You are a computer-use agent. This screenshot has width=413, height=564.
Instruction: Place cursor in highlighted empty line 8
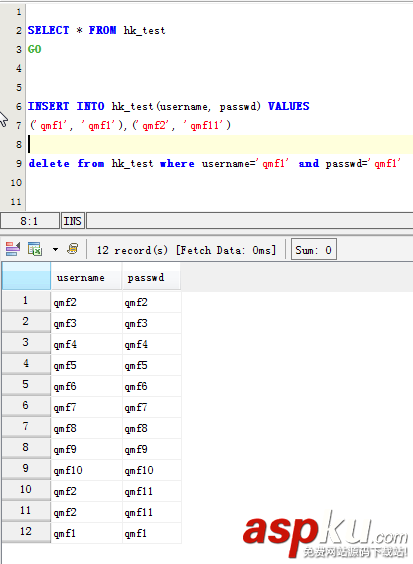[220, 144]
